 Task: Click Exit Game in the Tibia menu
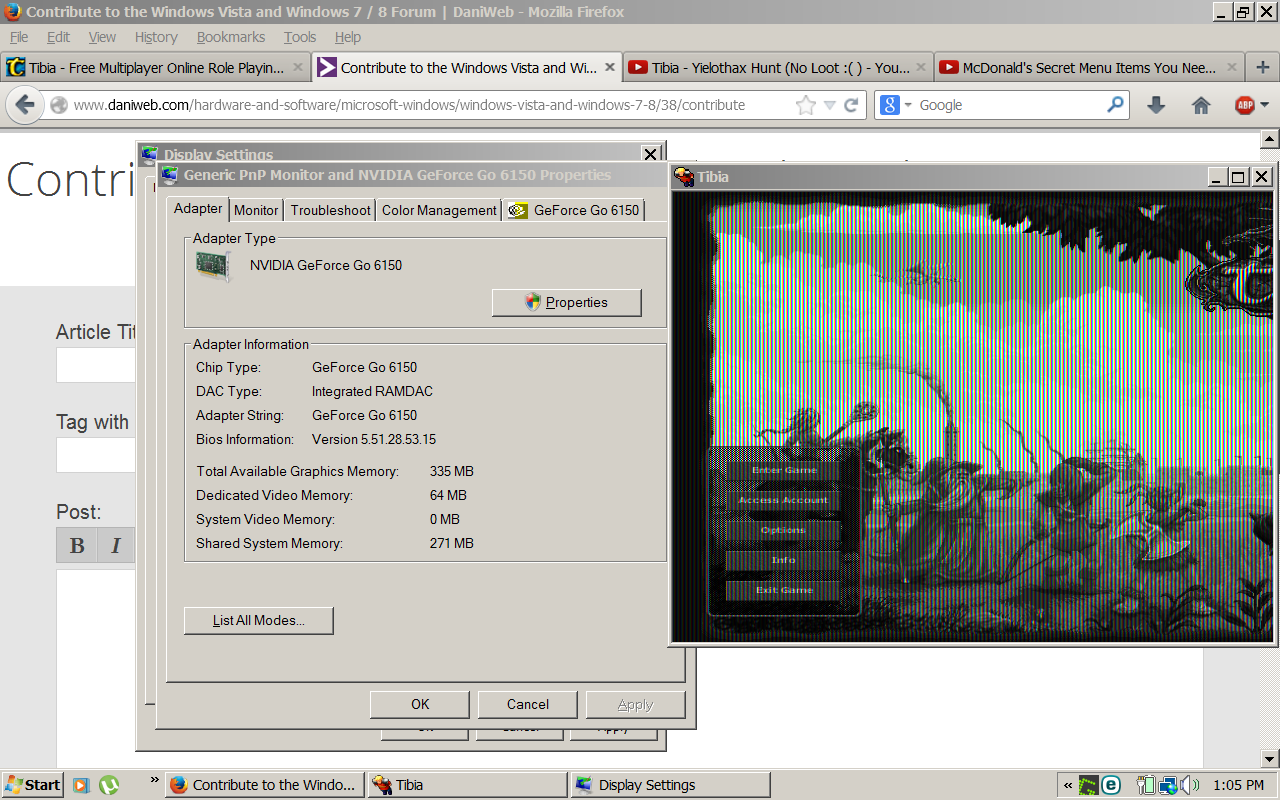pos(784,590)
